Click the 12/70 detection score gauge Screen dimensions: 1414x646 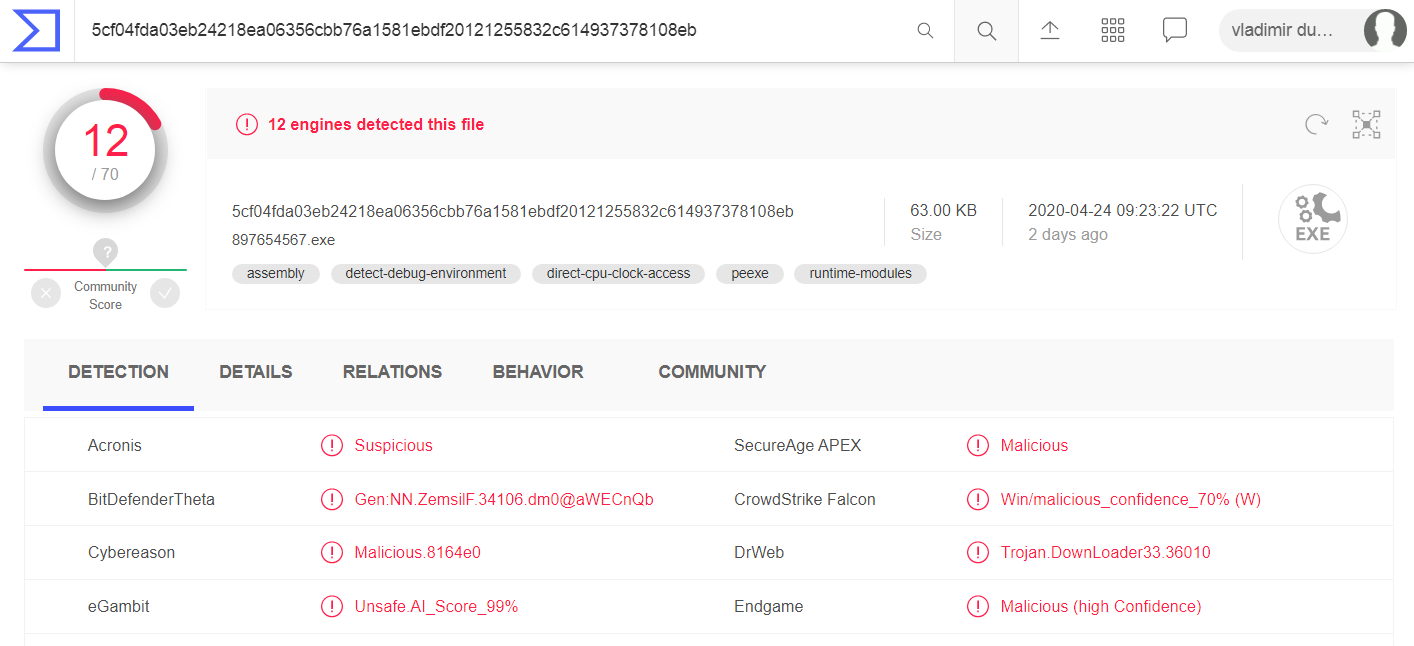point(105,150)
